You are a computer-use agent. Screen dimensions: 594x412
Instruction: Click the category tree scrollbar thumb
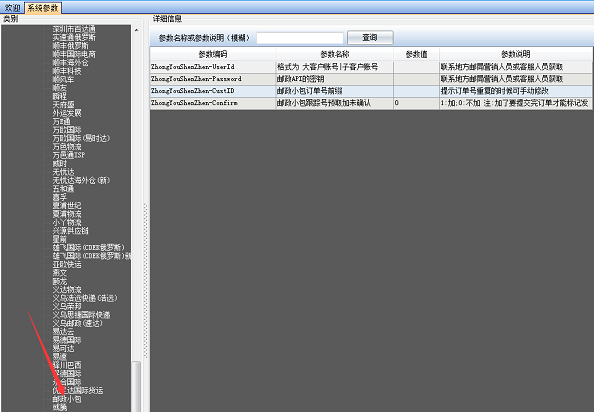click(136, 386)
